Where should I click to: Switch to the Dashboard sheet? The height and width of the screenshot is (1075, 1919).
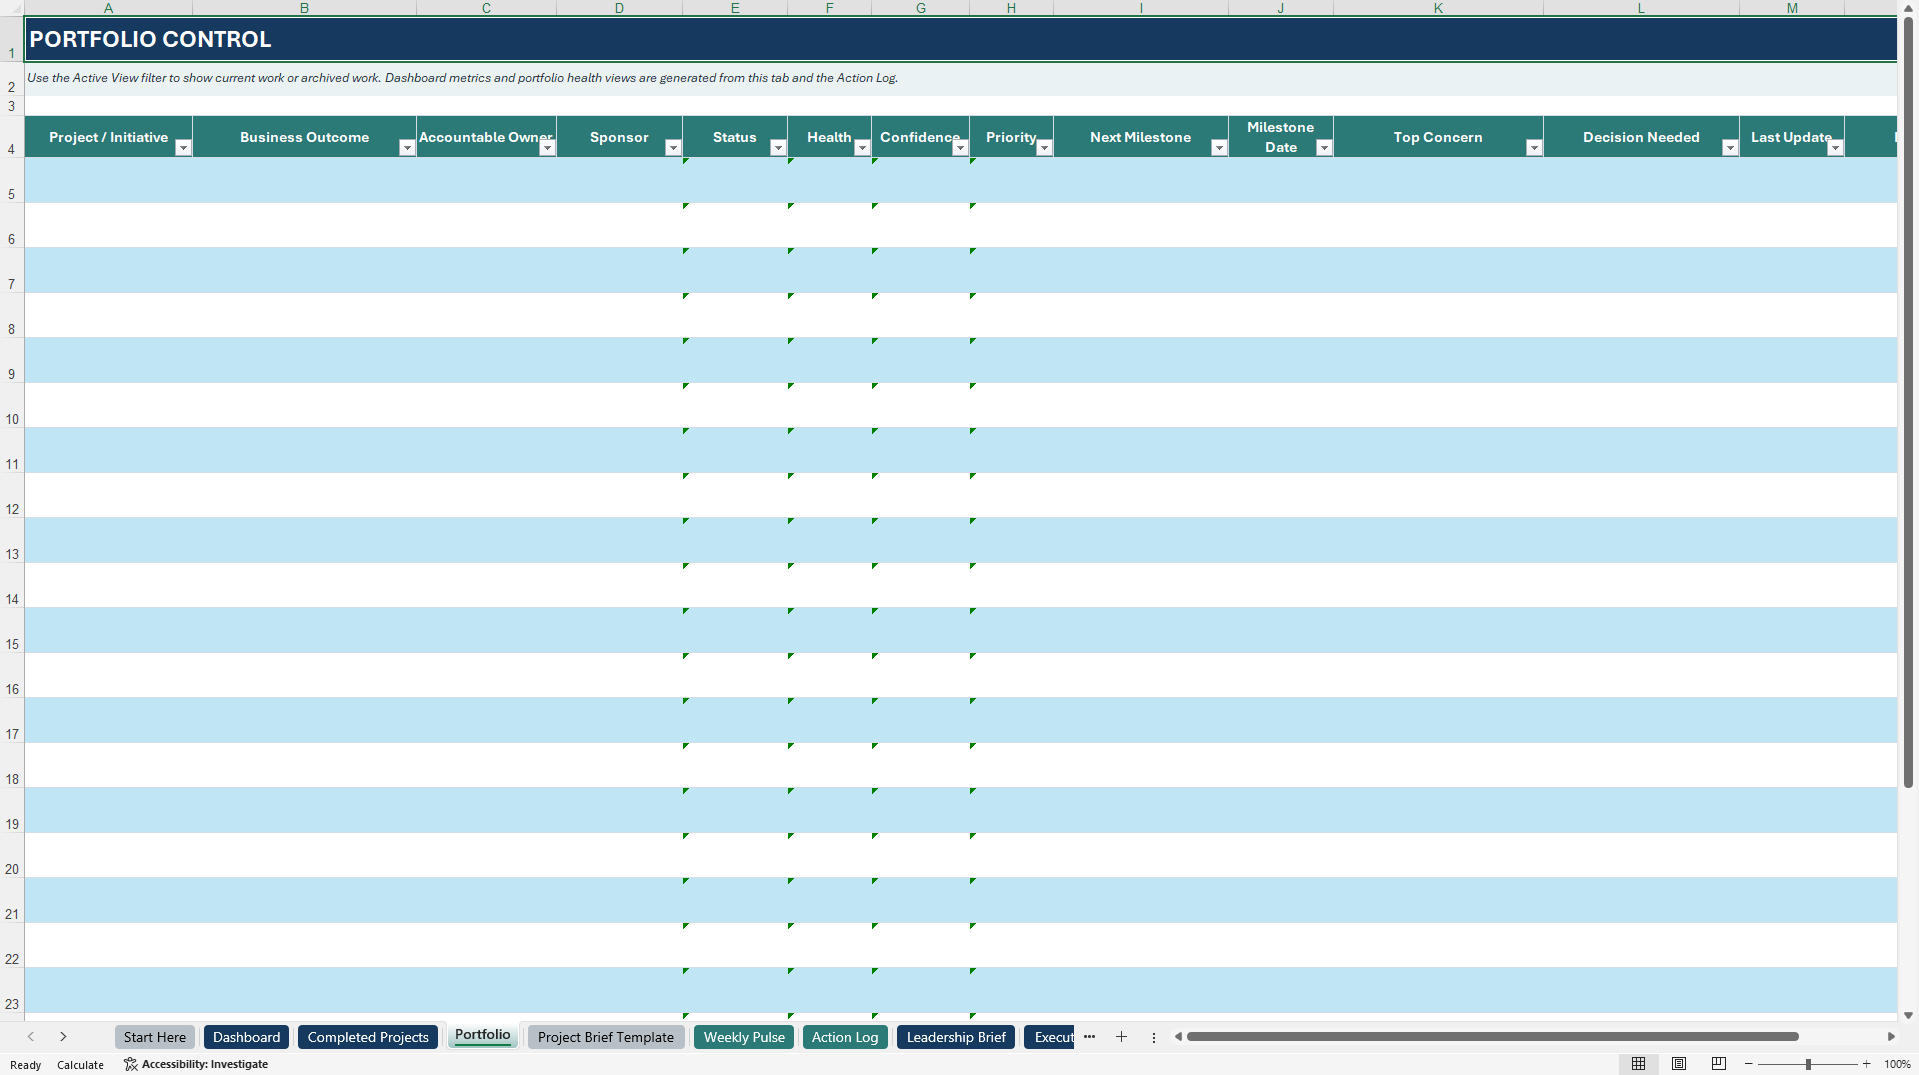point(246,1037)
